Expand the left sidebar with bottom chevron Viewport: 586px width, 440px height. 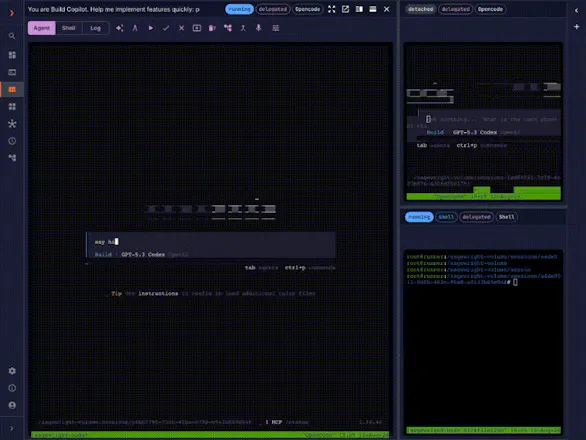coord(12,428)
